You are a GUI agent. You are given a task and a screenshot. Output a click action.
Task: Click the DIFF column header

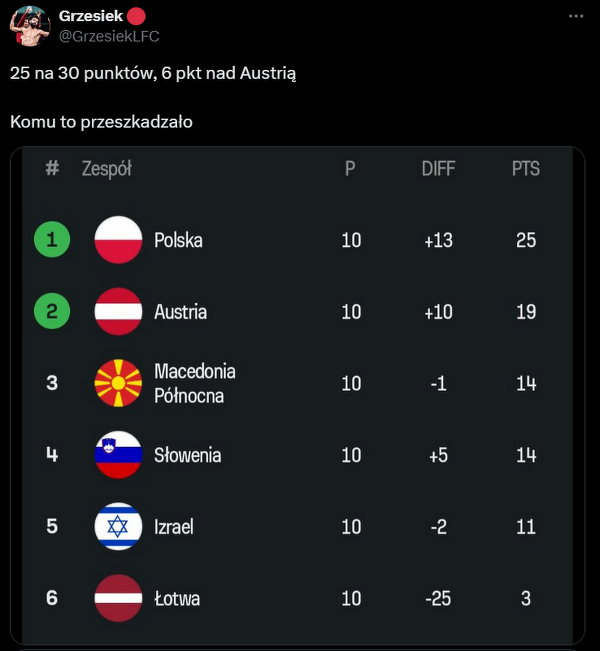tap(438, 169)
